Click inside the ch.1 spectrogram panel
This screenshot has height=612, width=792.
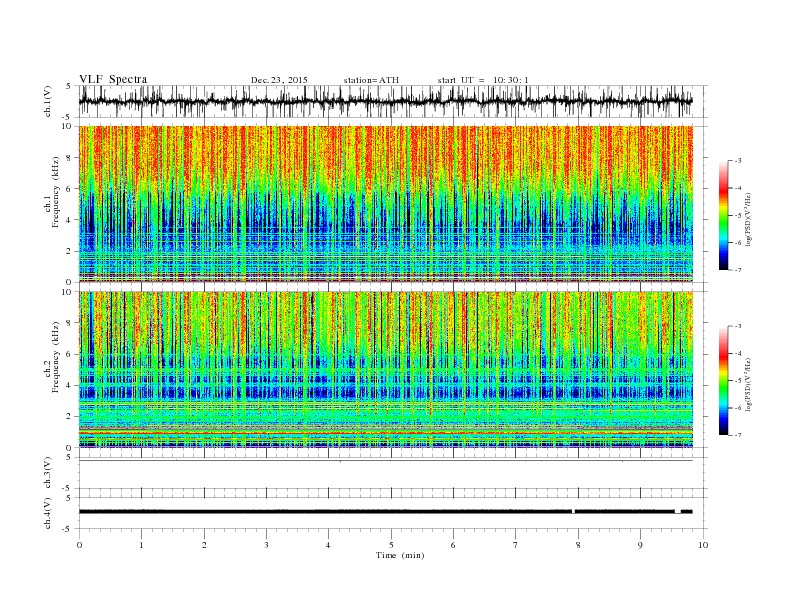(x=385, y=204)
